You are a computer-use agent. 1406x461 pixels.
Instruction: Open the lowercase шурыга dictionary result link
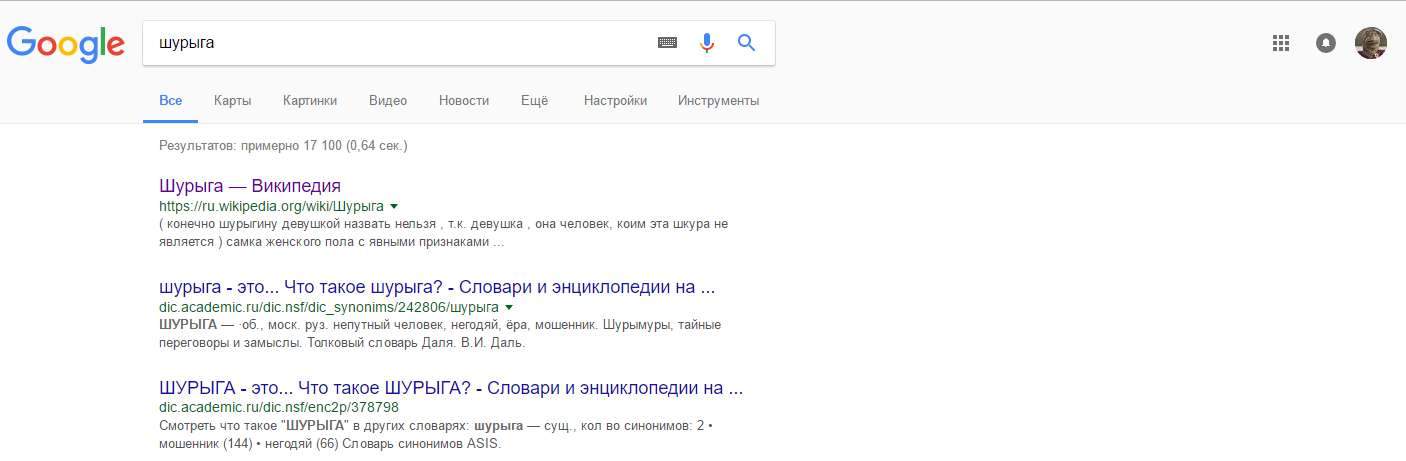click(x=437, y=287)
